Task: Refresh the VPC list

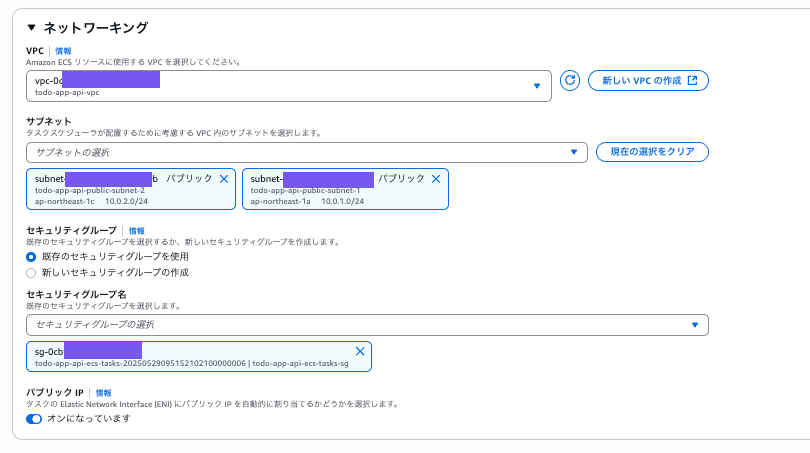Action: point(570,81)
